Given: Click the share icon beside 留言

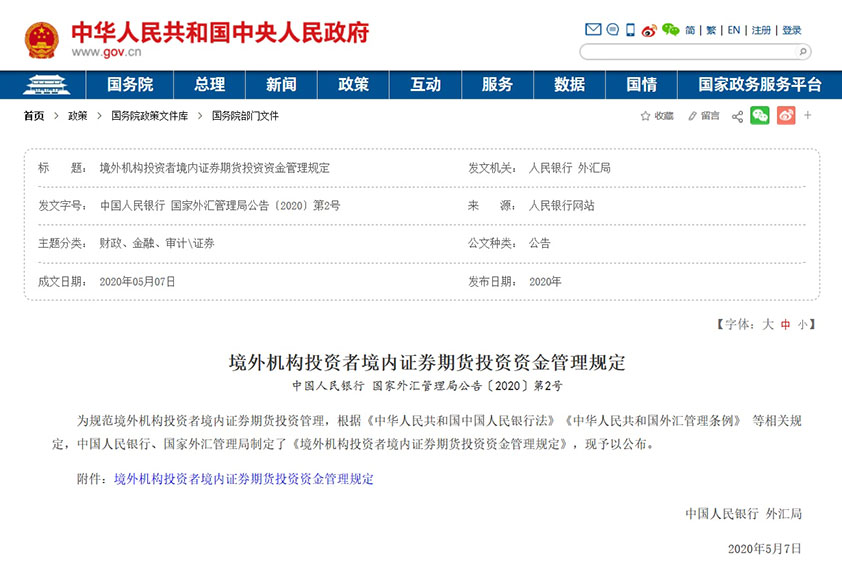Looking at the screenshot, I should (x=737, y=116).
